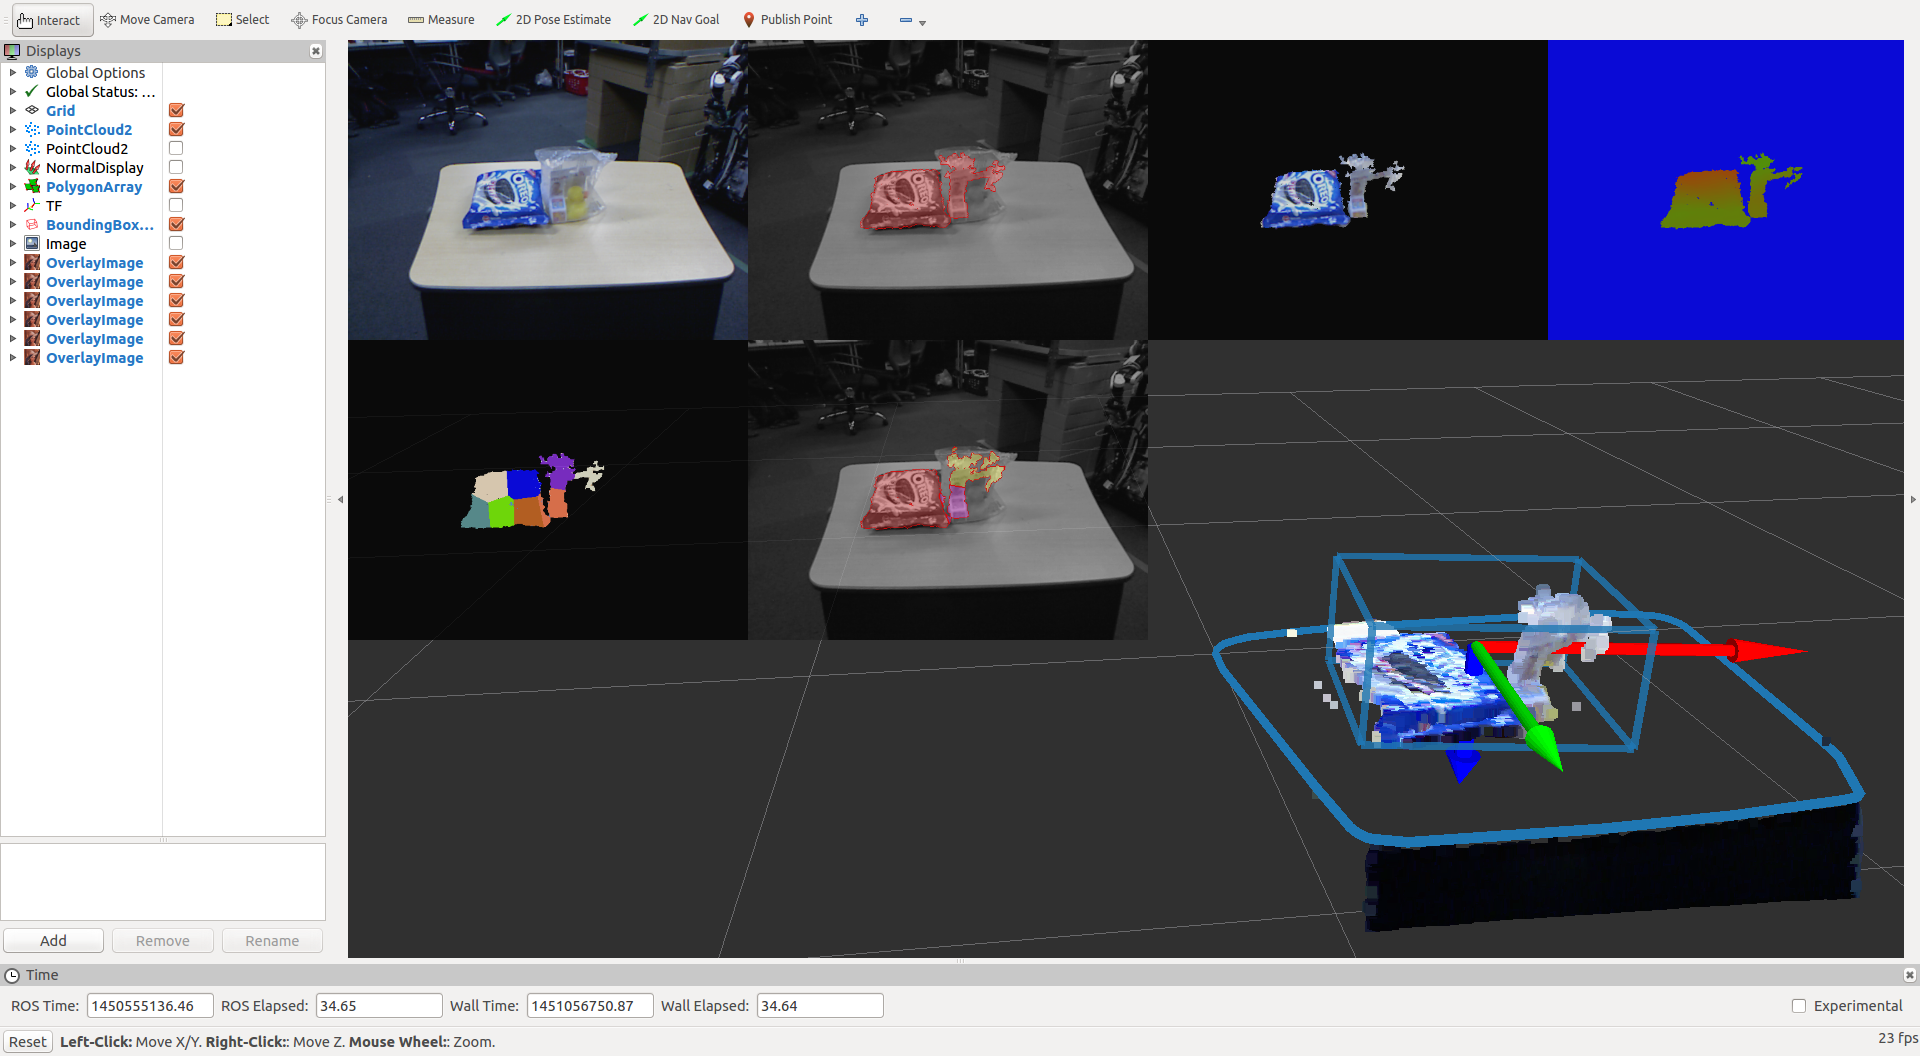The image size is (1920, 1056).
Task: Expand the Grid display properties
Action: (x=12, y=110)
